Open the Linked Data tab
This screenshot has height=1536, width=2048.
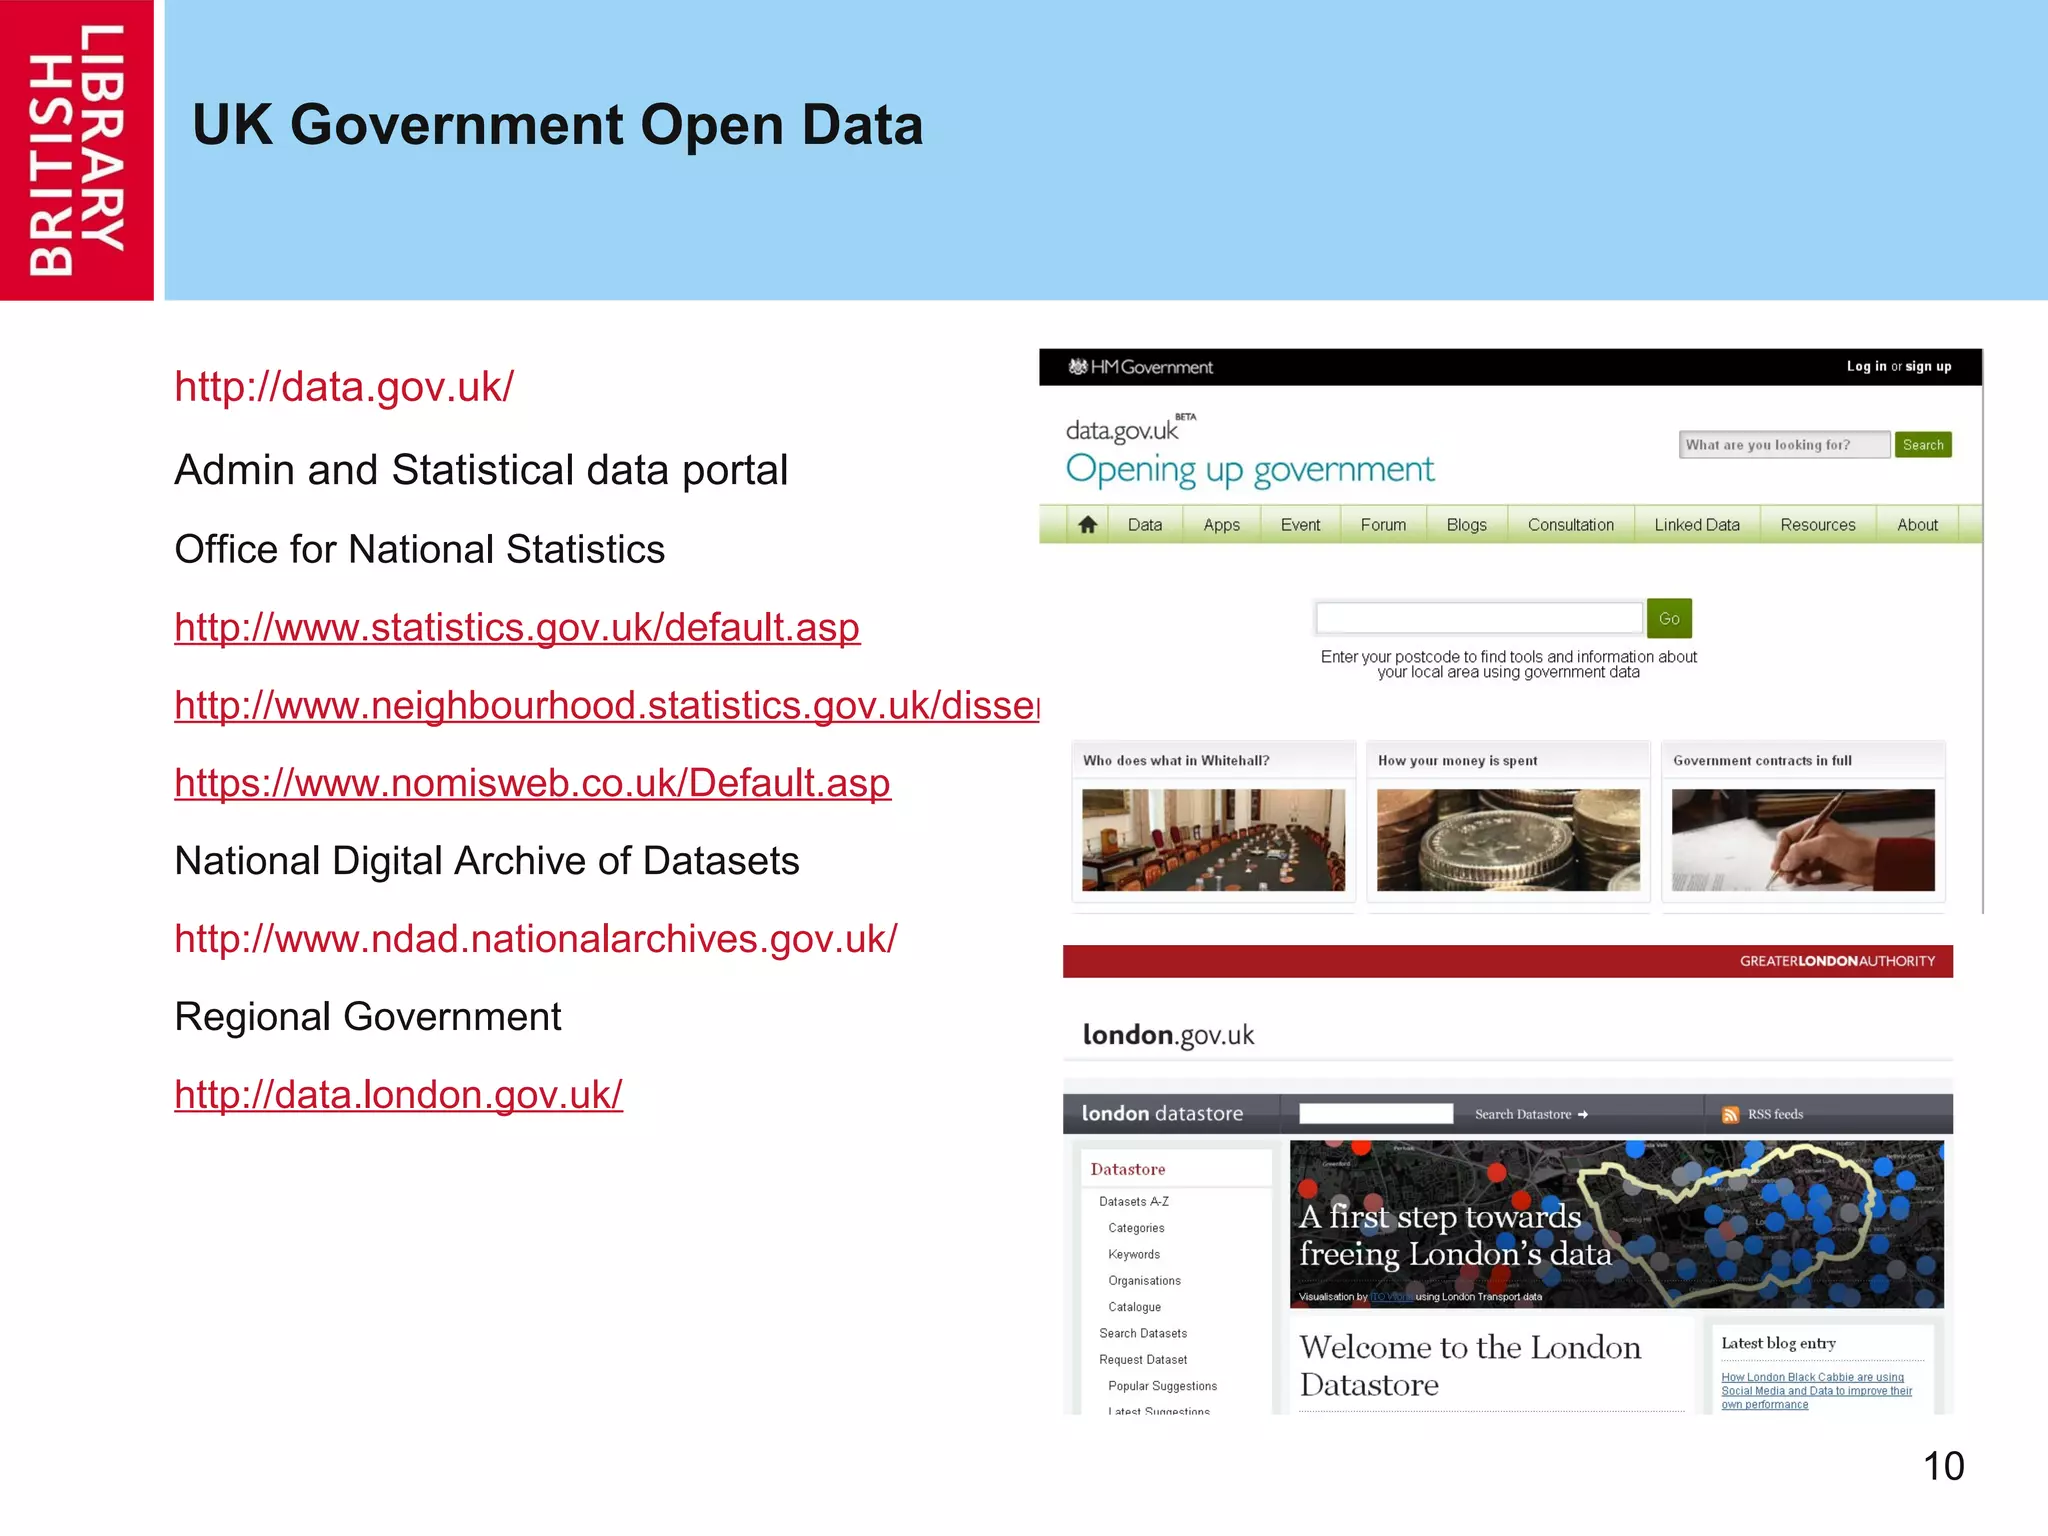(x=1697, y=525)
